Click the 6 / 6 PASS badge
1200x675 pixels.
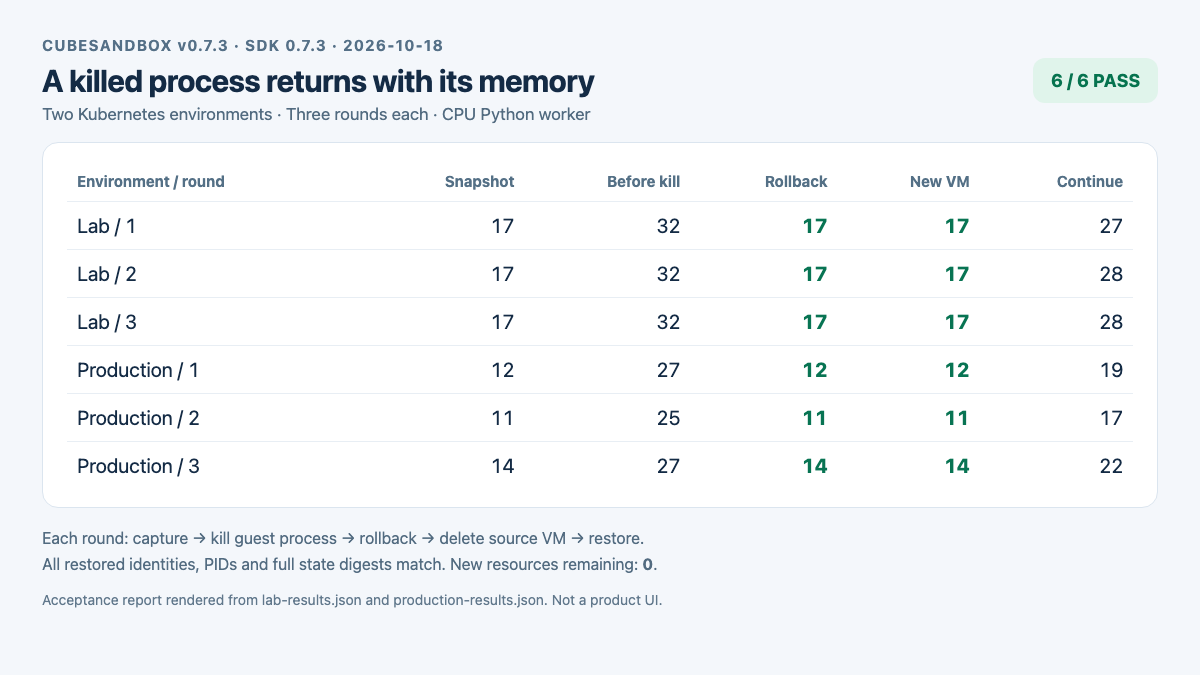[x=1095, y=81]
